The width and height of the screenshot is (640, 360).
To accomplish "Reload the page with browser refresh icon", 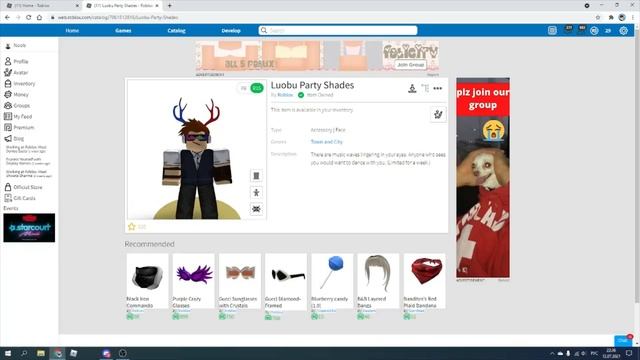I will coord(29,18).
